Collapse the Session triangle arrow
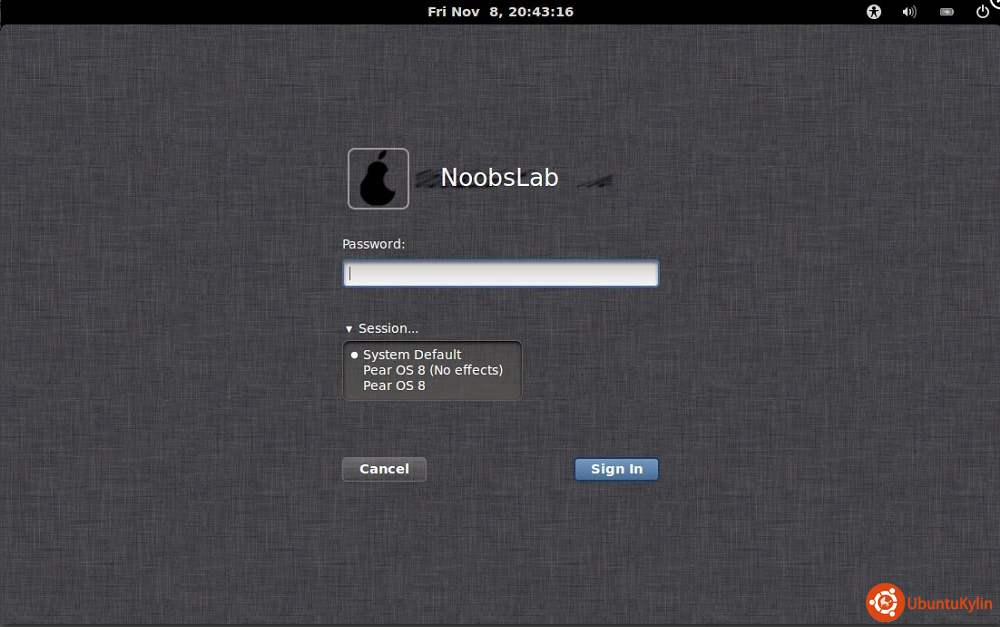The image size is (1000, 627). point(349,329)
